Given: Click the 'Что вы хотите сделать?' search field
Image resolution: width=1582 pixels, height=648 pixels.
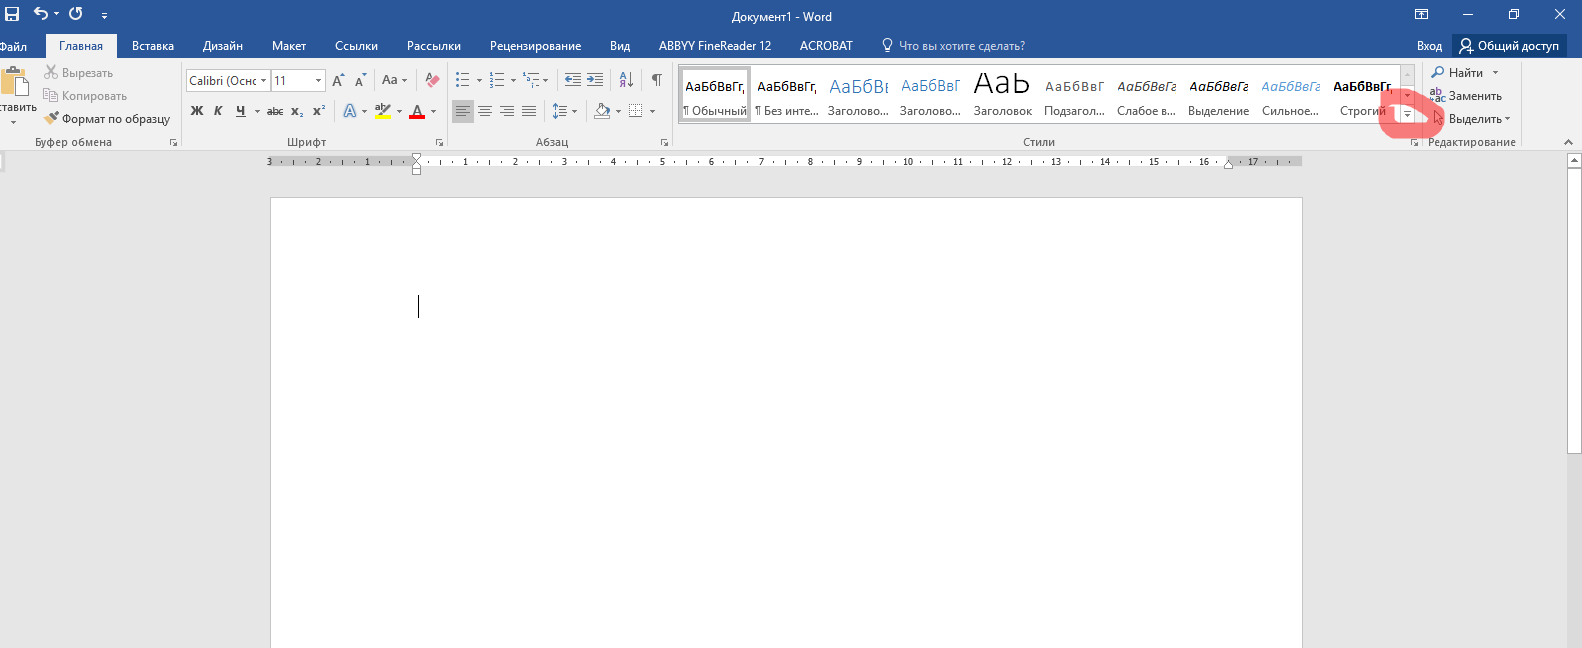Looking at the screenshot, I should click(x=961, y=46).
